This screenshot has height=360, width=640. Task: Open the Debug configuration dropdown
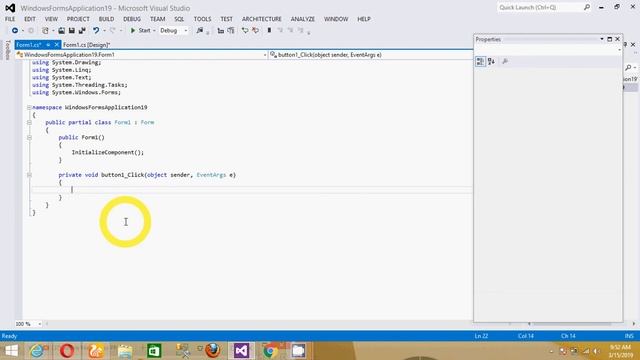coord(174,31)
